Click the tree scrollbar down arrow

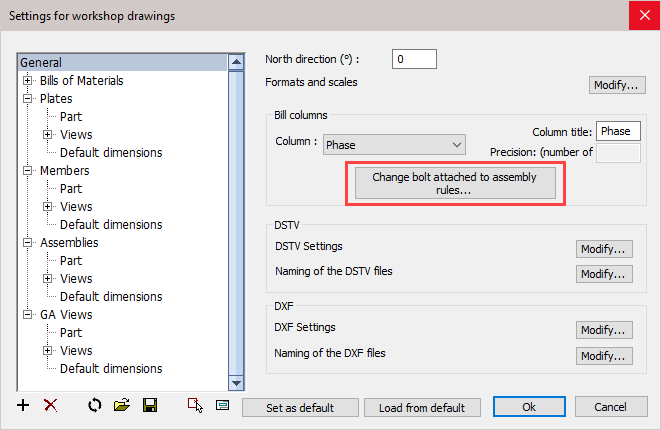point(237,383)
